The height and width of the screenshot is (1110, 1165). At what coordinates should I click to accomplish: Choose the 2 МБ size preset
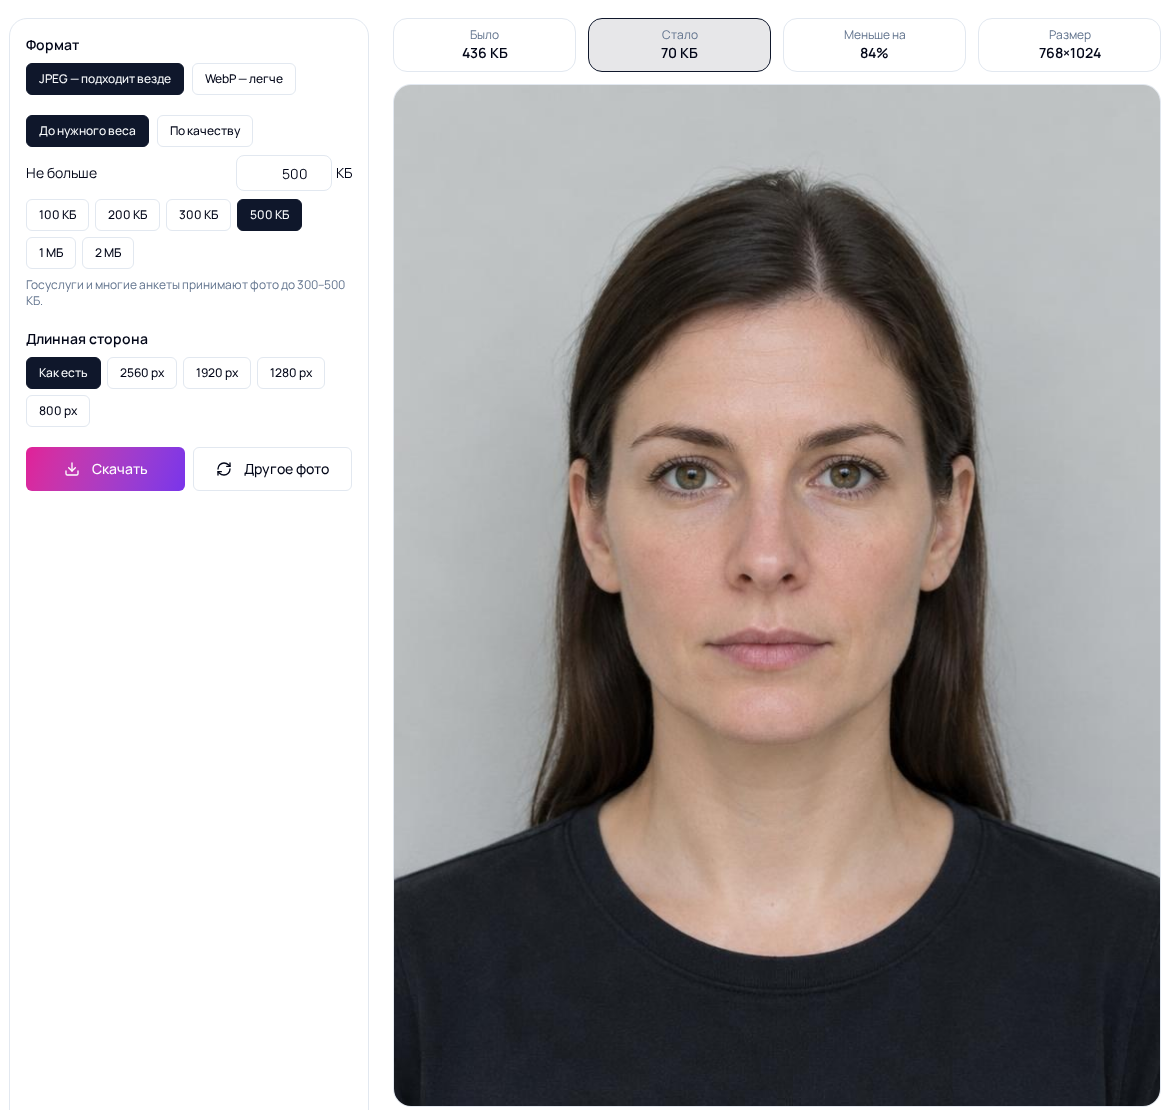click(108, 253)
